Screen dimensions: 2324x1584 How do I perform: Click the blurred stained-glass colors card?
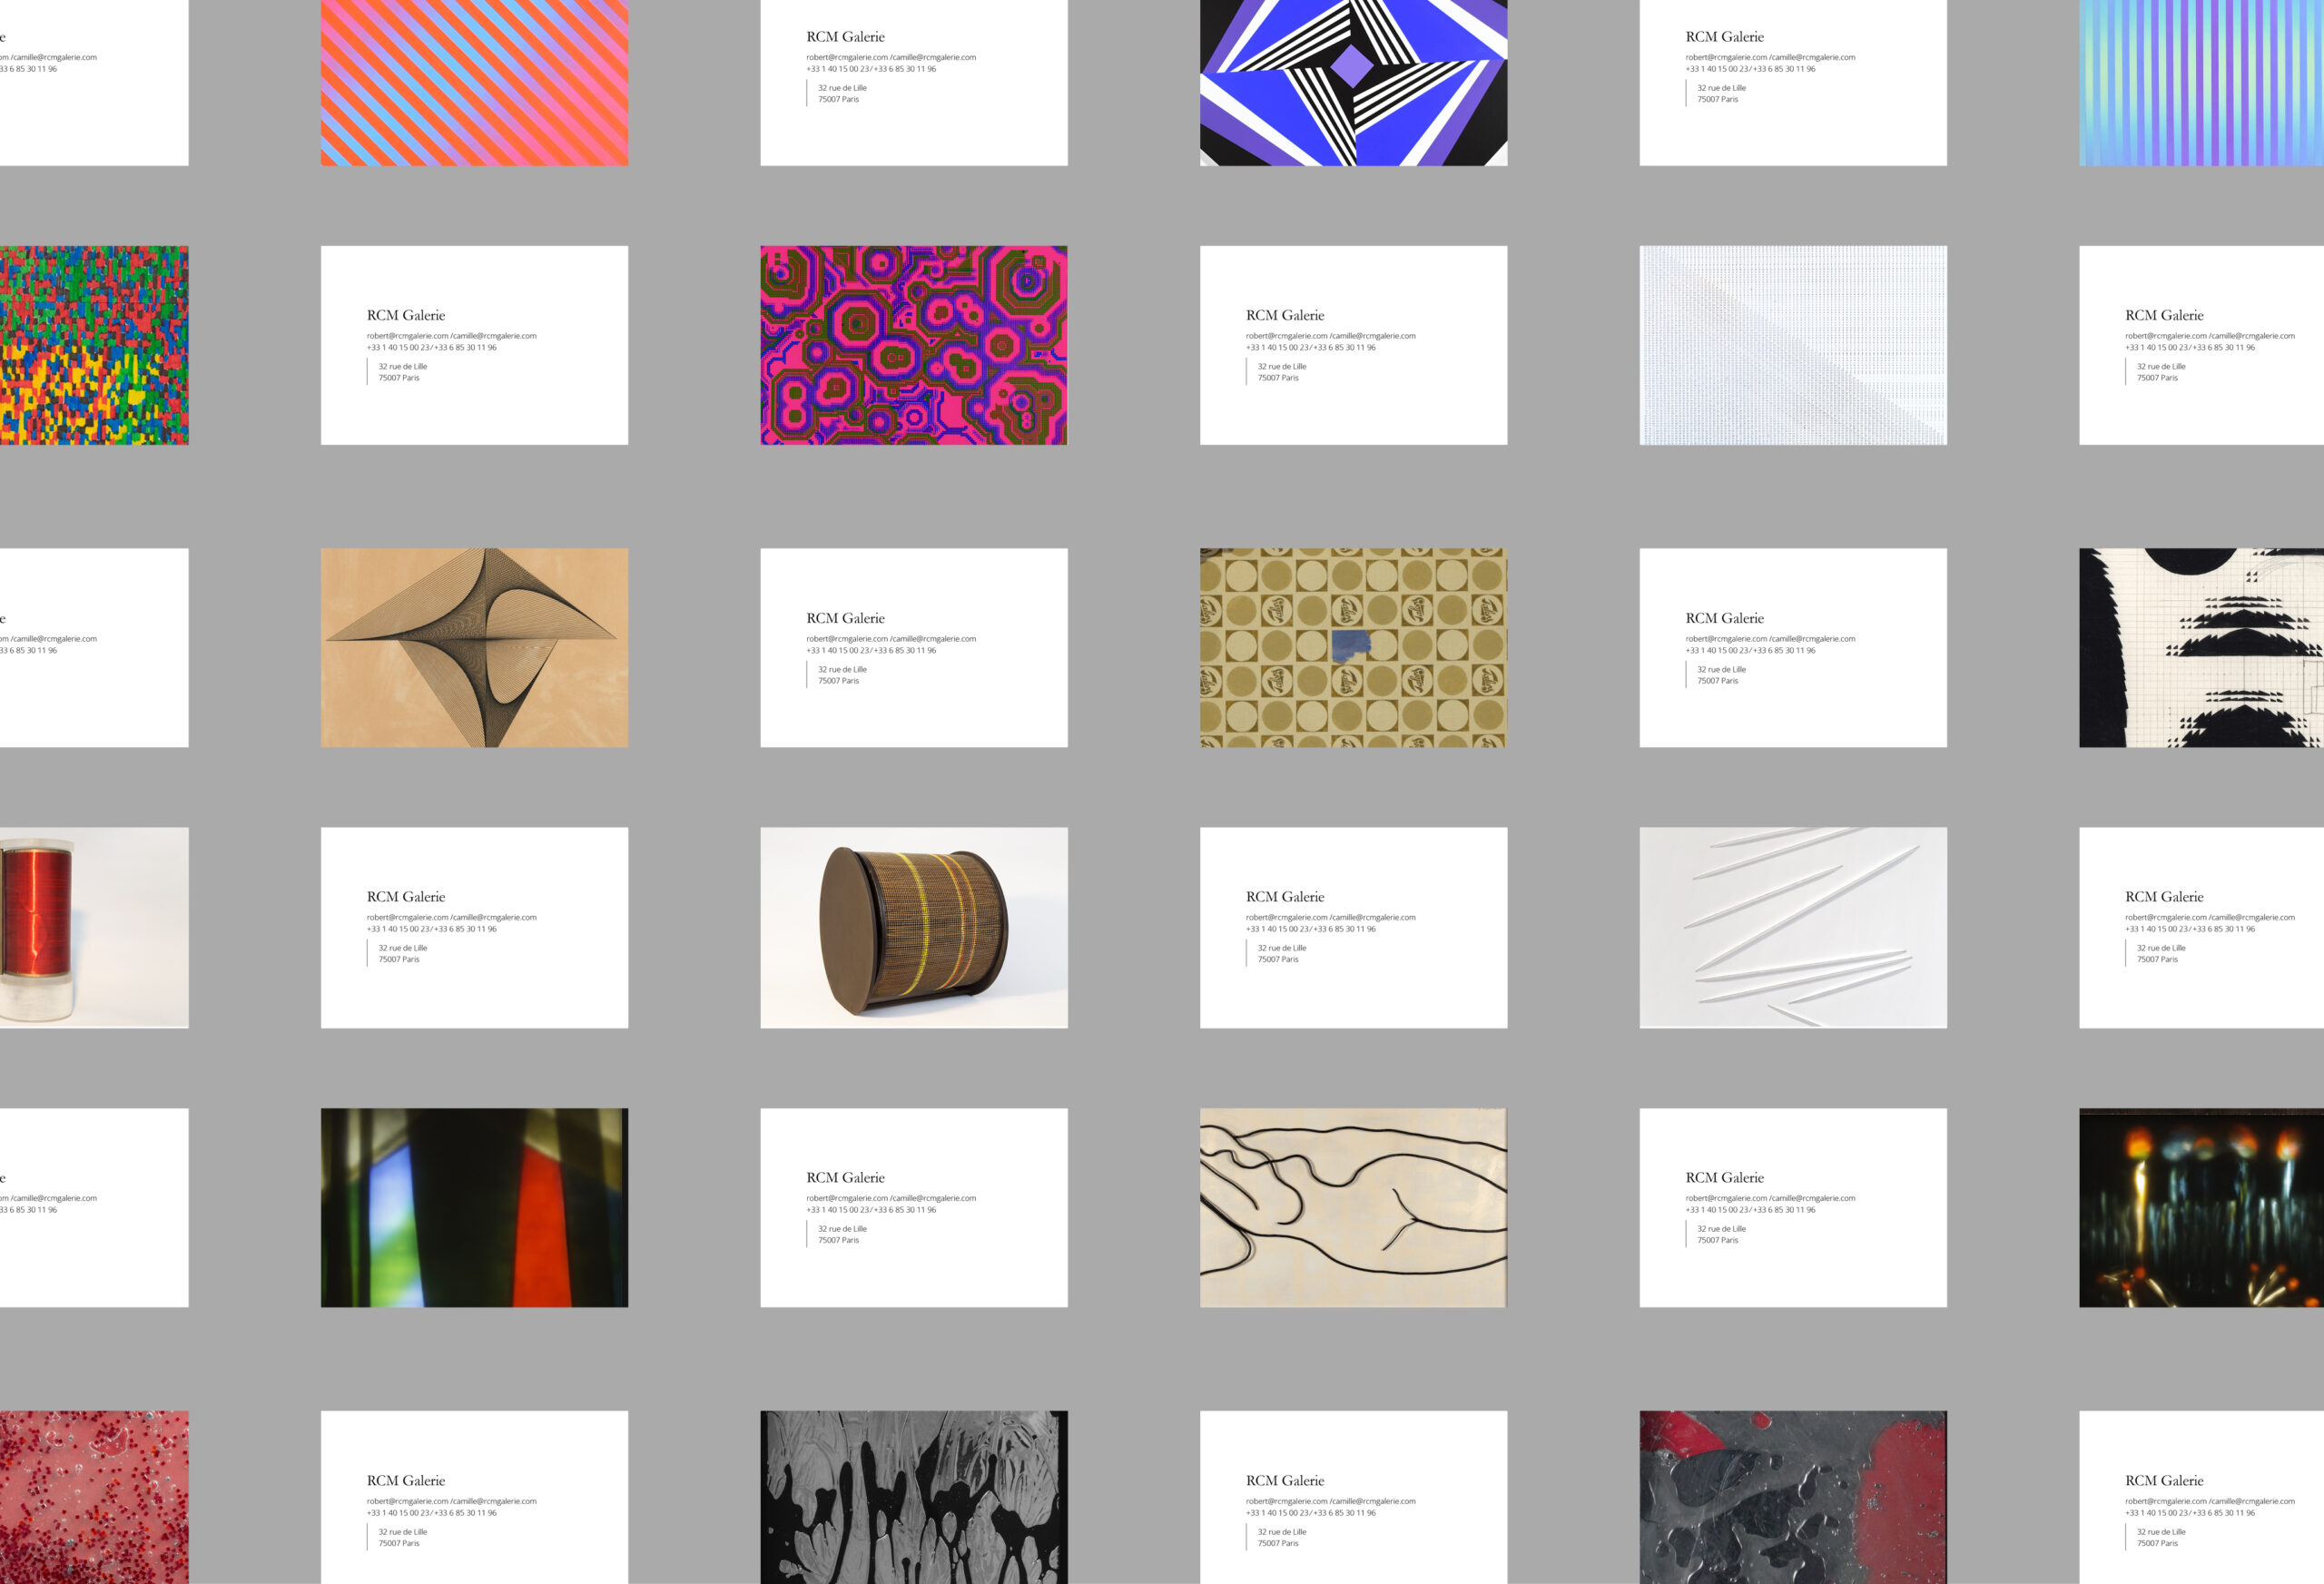(474, 1207)
